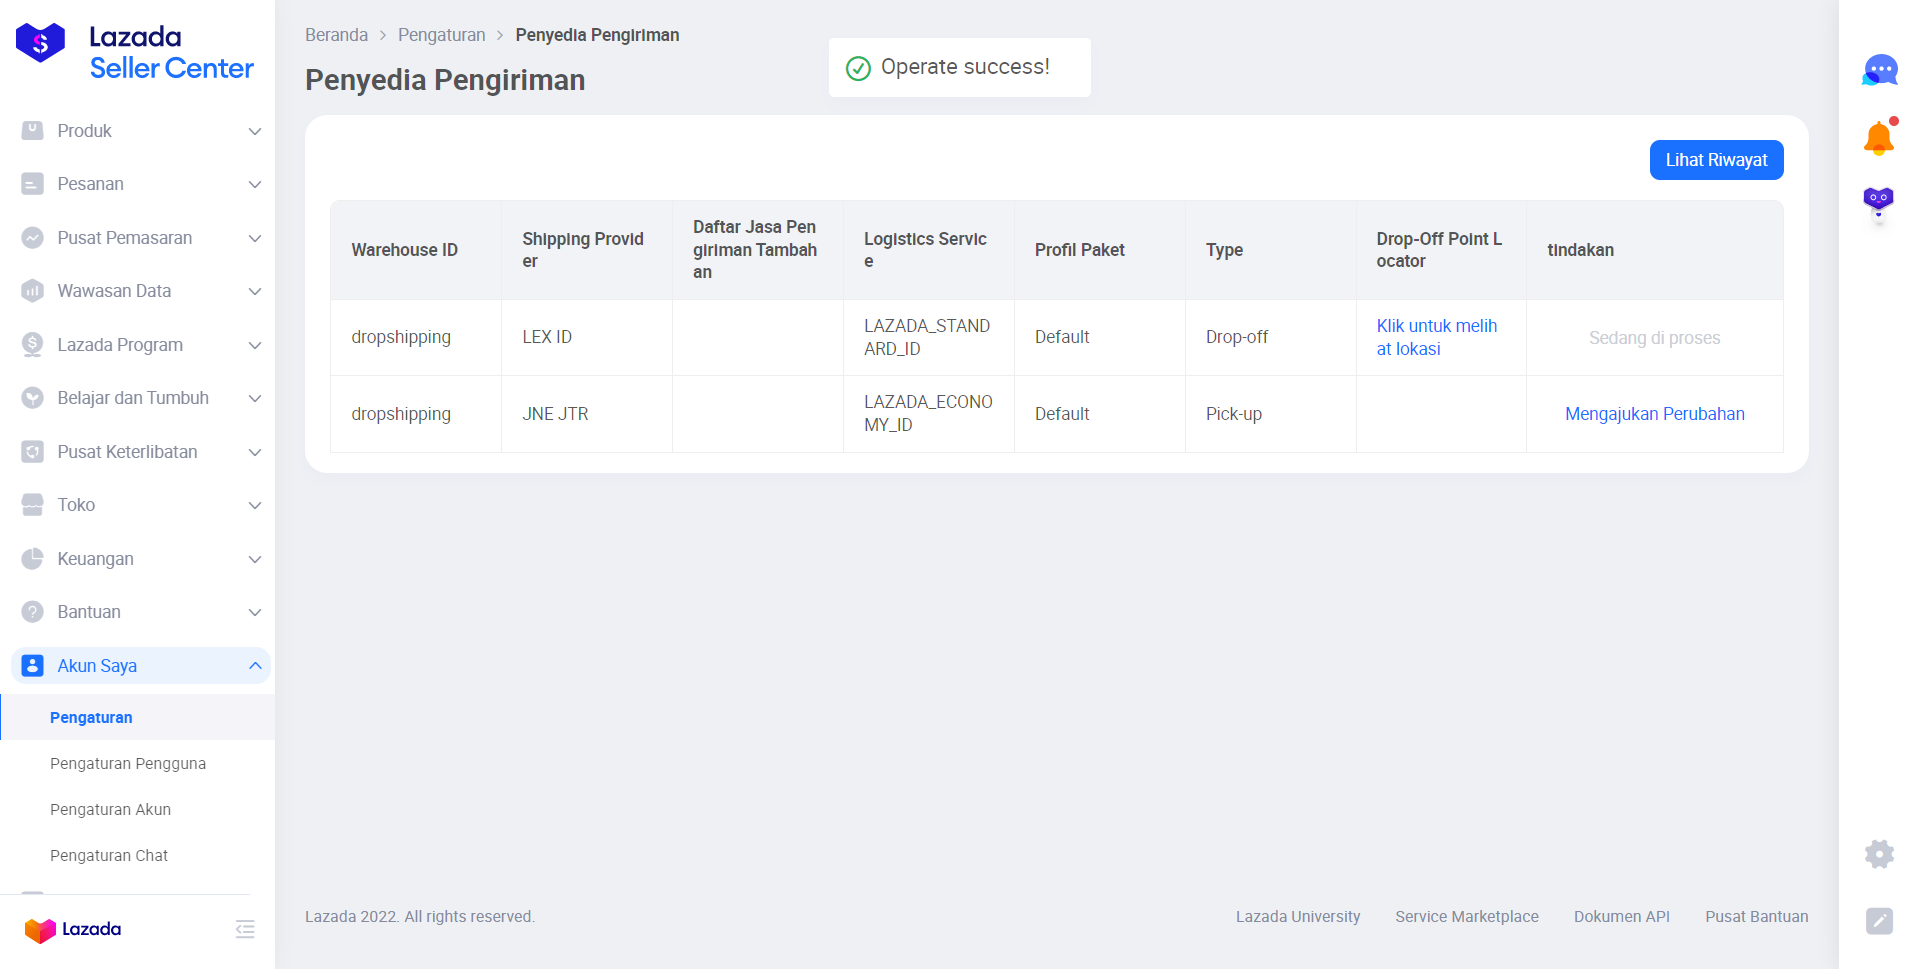Open the Klik untuk melihat lokasi link

pyautogui.click(x=1436, y=337)
